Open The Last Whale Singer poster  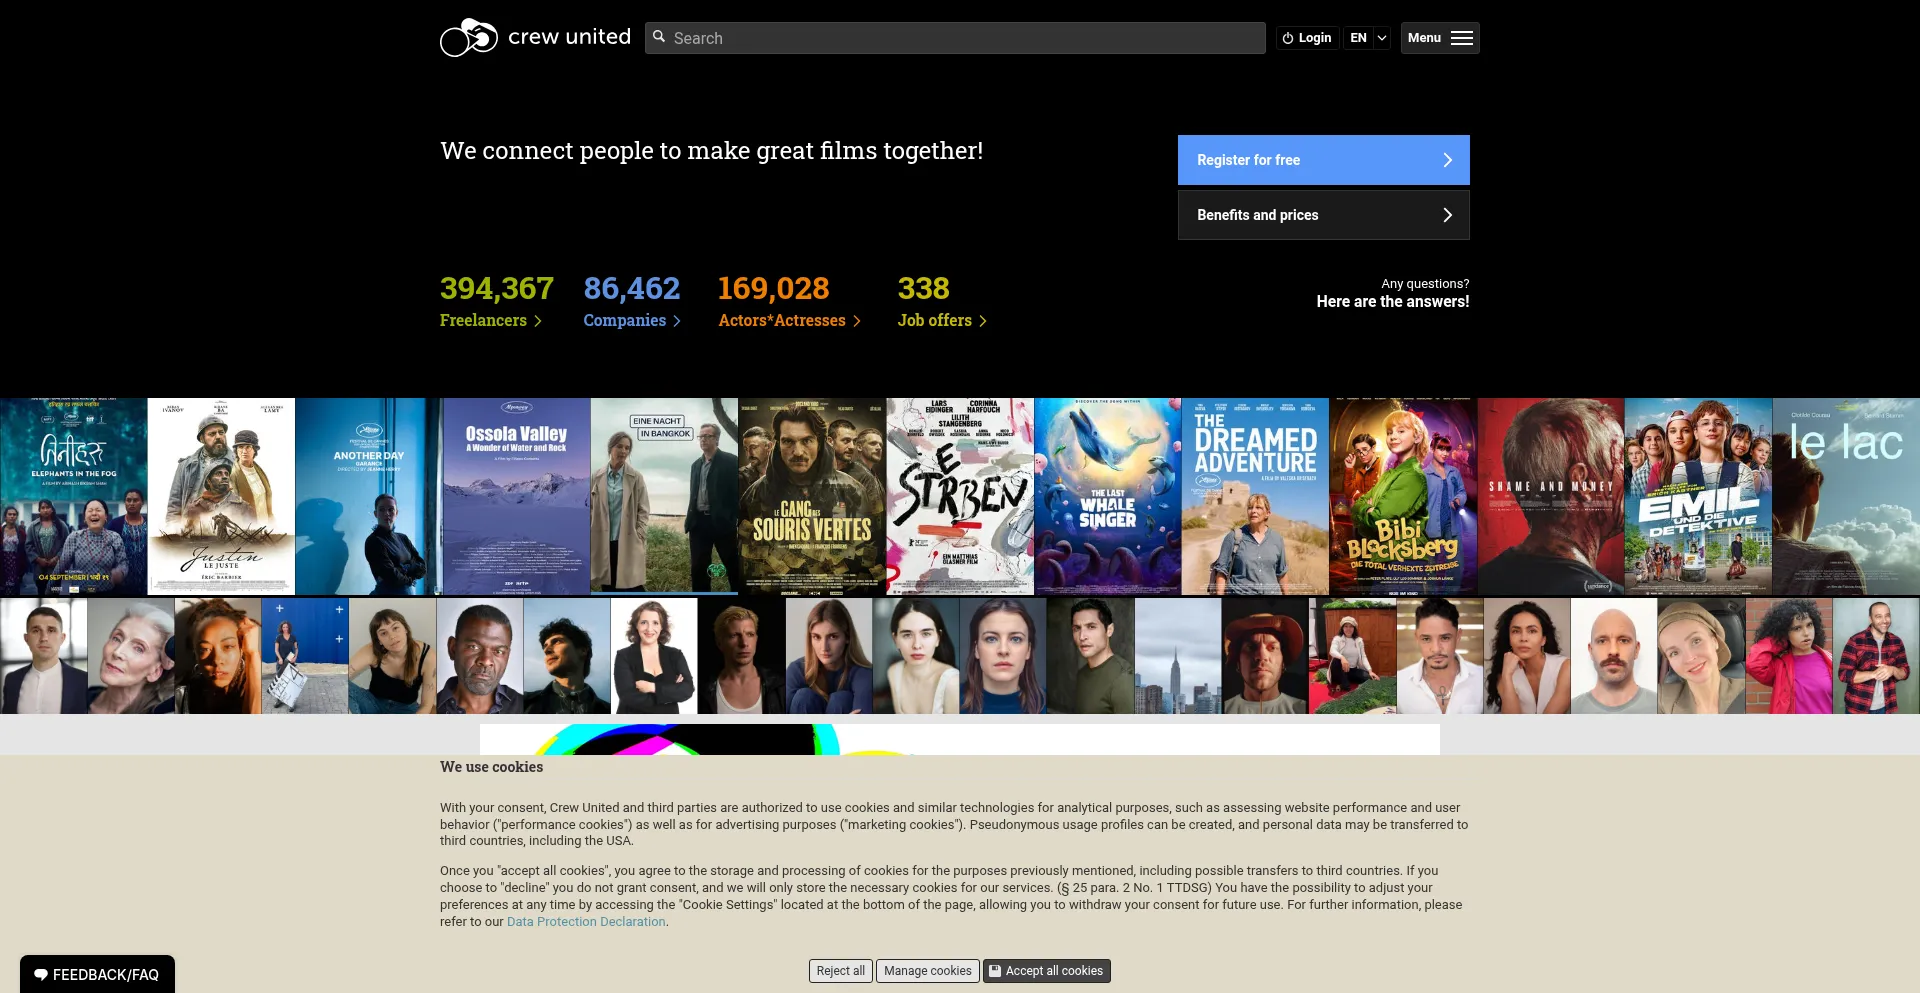1108,497
